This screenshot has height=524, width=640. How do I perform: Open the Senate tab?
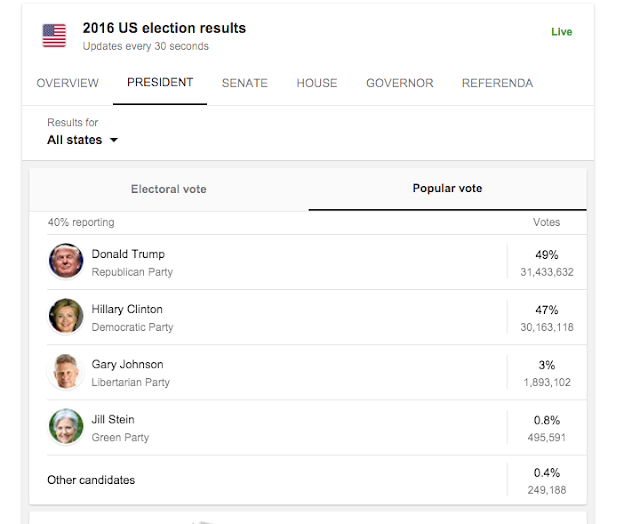click(x=245, y=83)
